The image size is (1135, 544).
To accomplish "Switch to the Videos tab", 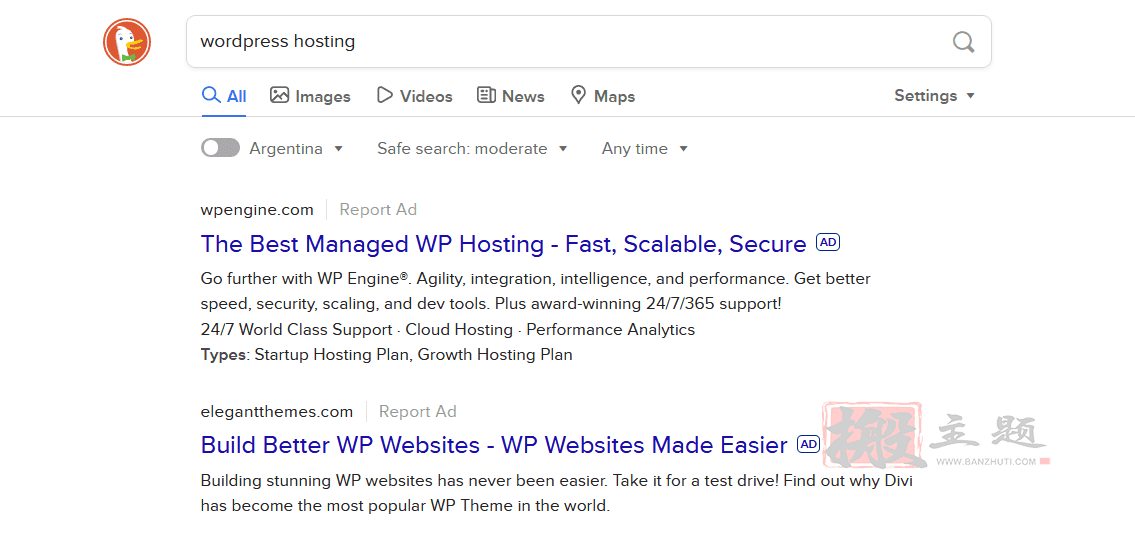I will (x=415, y=96).
